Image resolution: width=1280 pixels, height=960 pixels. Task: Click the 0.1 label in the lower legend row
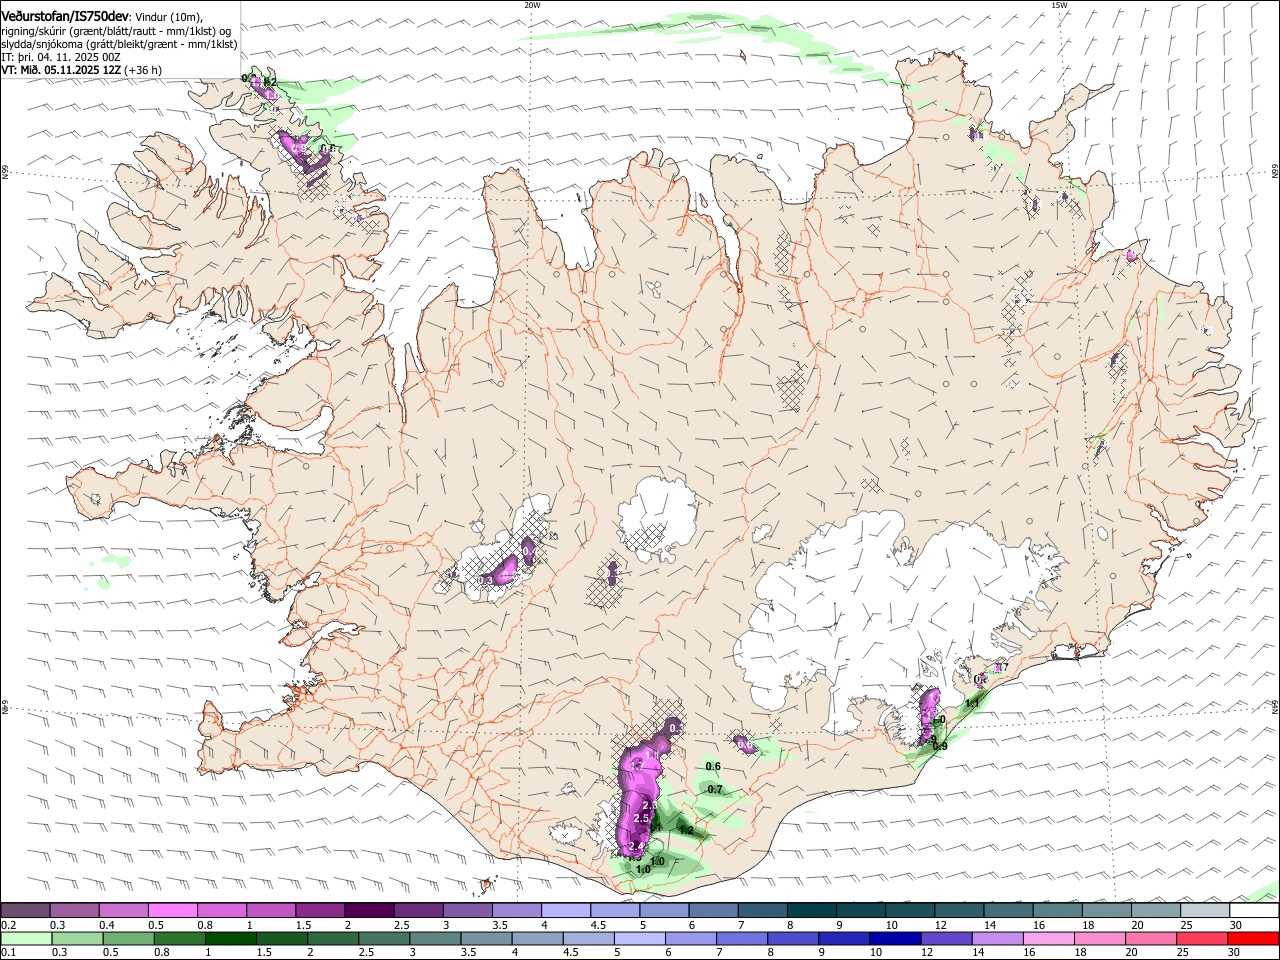click(x=10, y=953)
